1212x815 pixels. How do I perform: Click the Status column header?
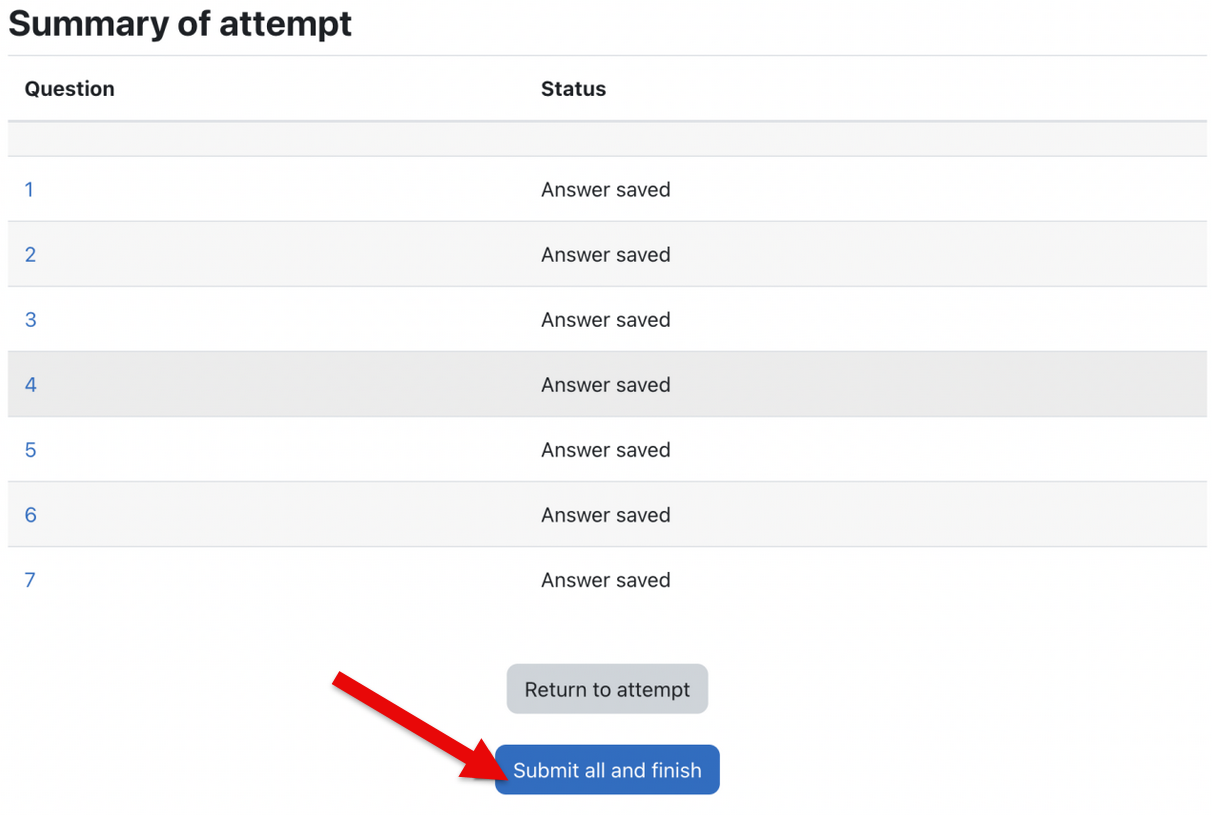pos(573,89)
